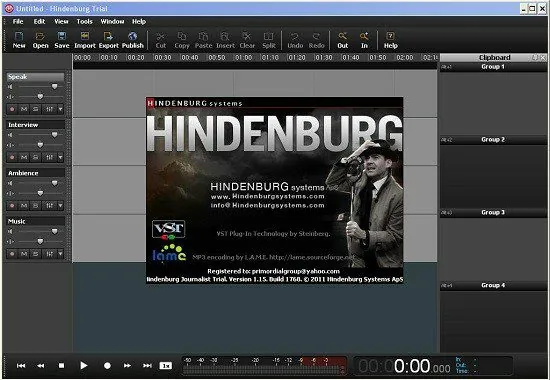The height and width of the screenshot is (380, 550).
Task: Arm the Music track for recording
Action: [x=12, y=253]
